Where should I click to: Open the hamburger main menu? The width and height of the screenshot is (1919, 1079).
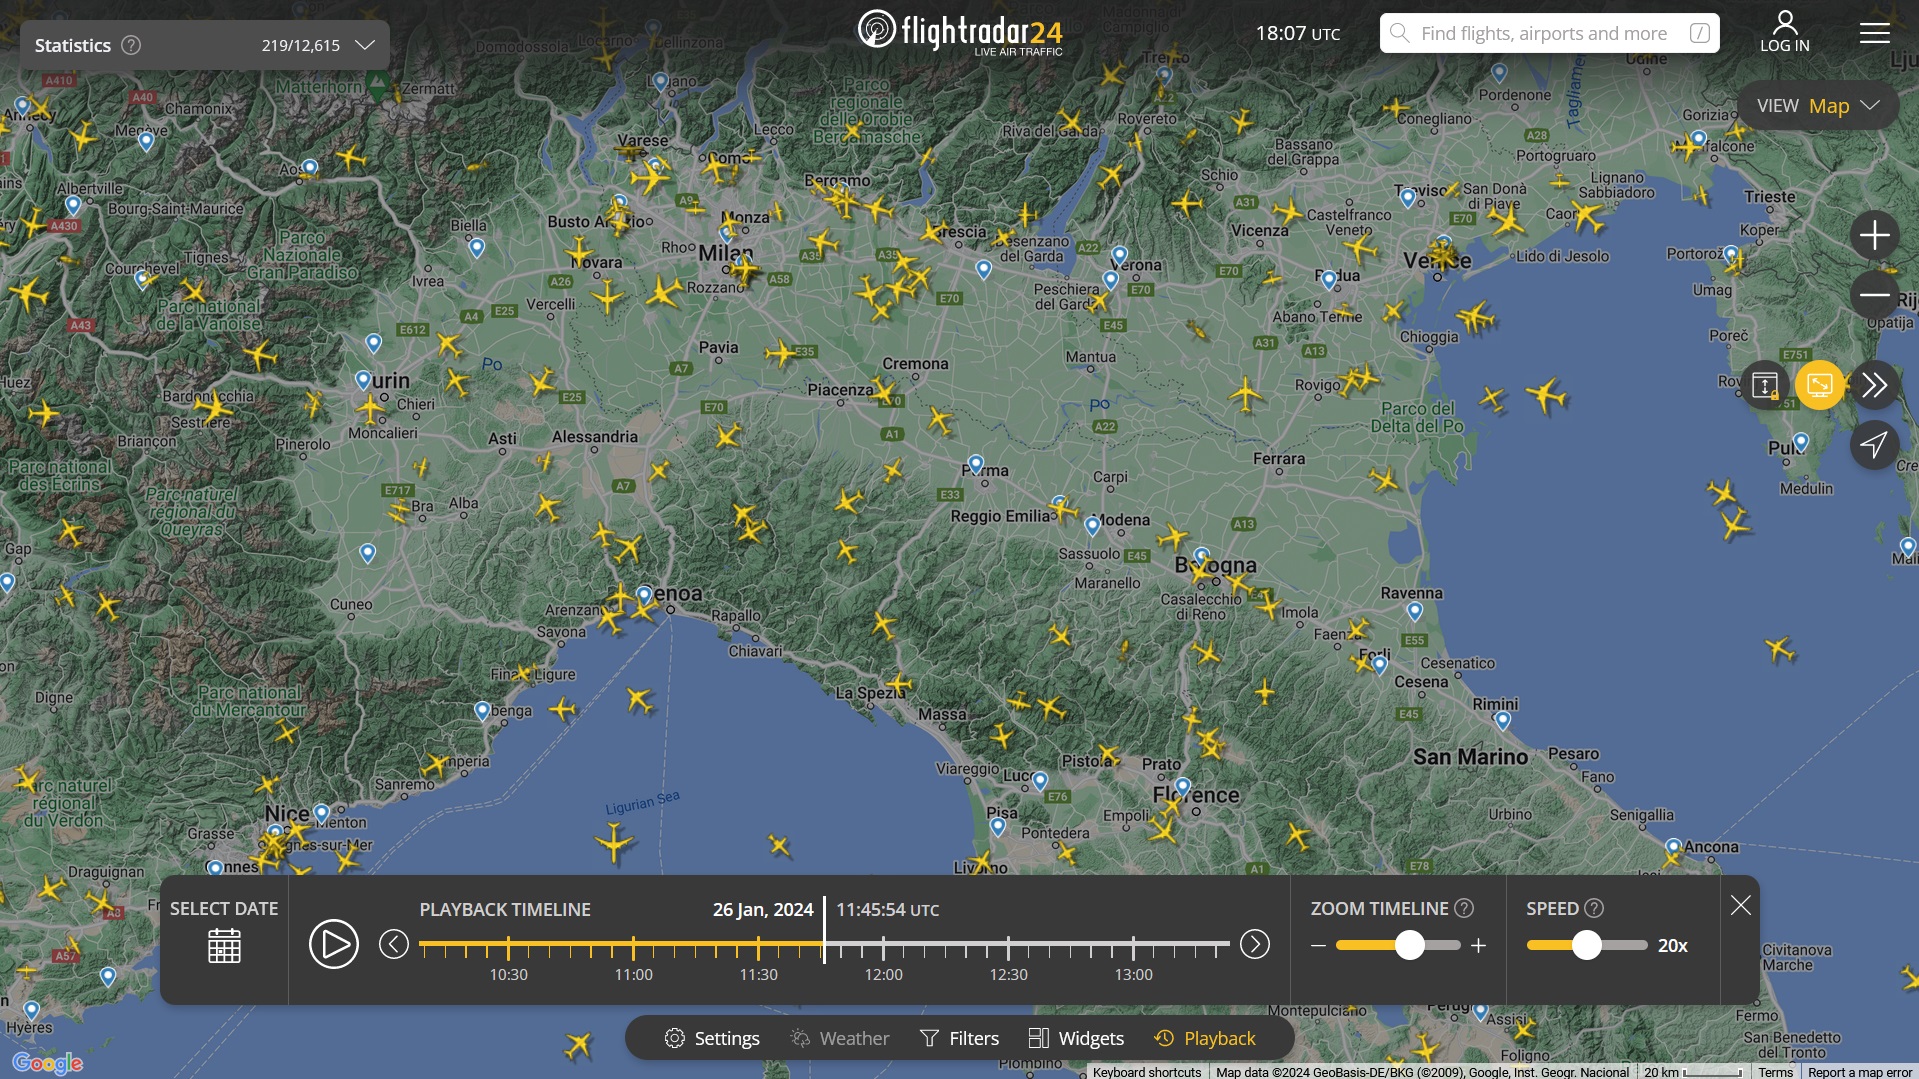[1874, 33]
